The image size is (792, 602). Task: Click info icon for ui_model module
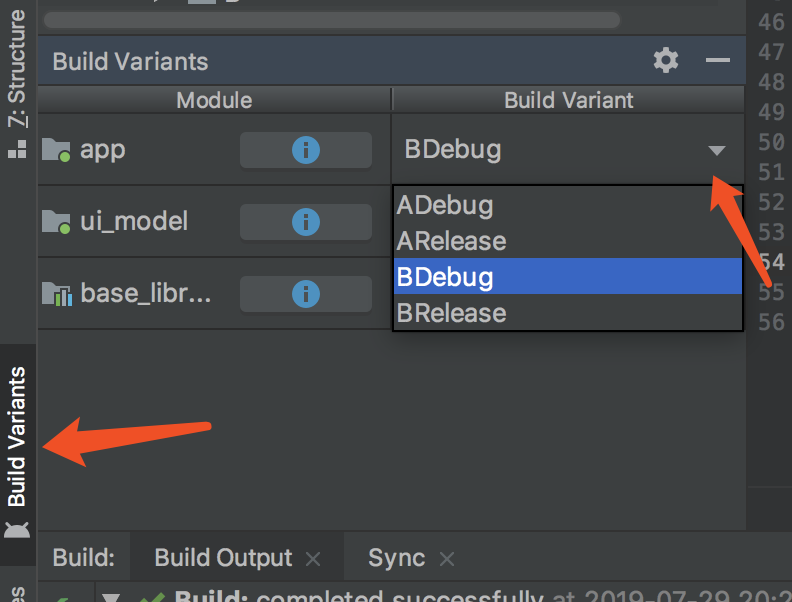pyautogui.click(x=305, y=221)
